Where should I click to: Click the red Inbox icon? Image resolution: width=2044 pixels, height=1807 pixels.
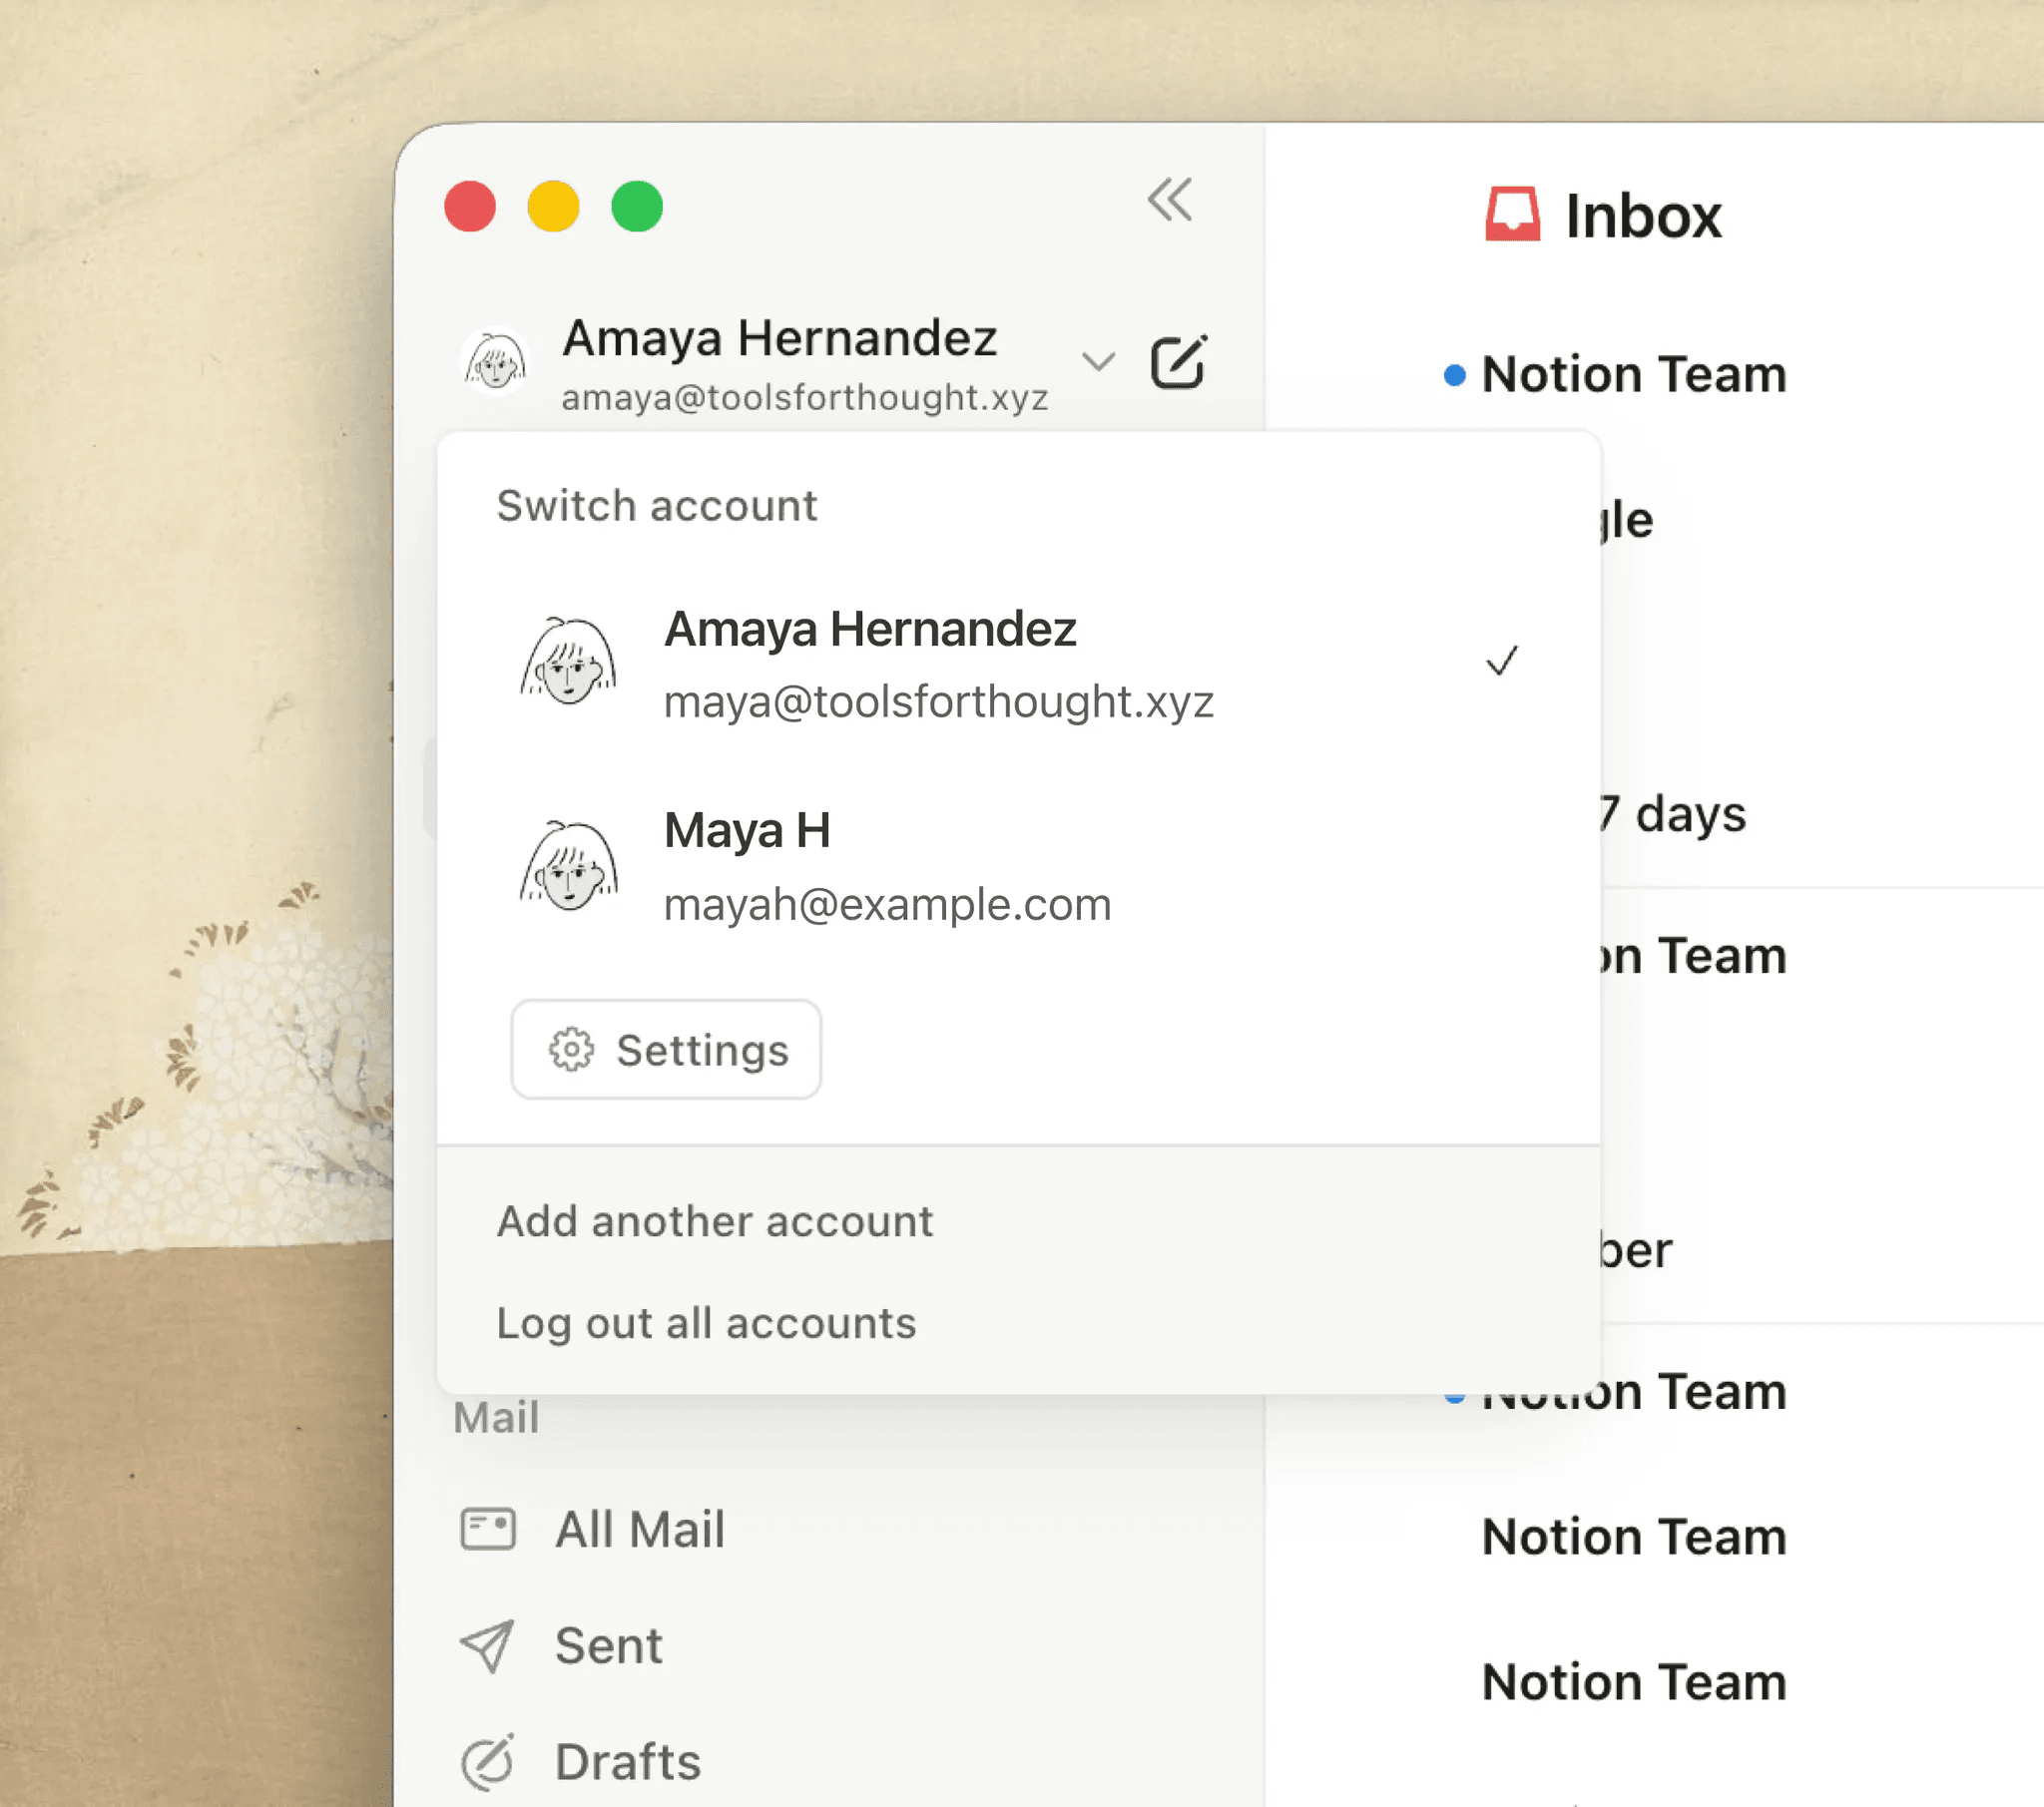click(1513, 214)
